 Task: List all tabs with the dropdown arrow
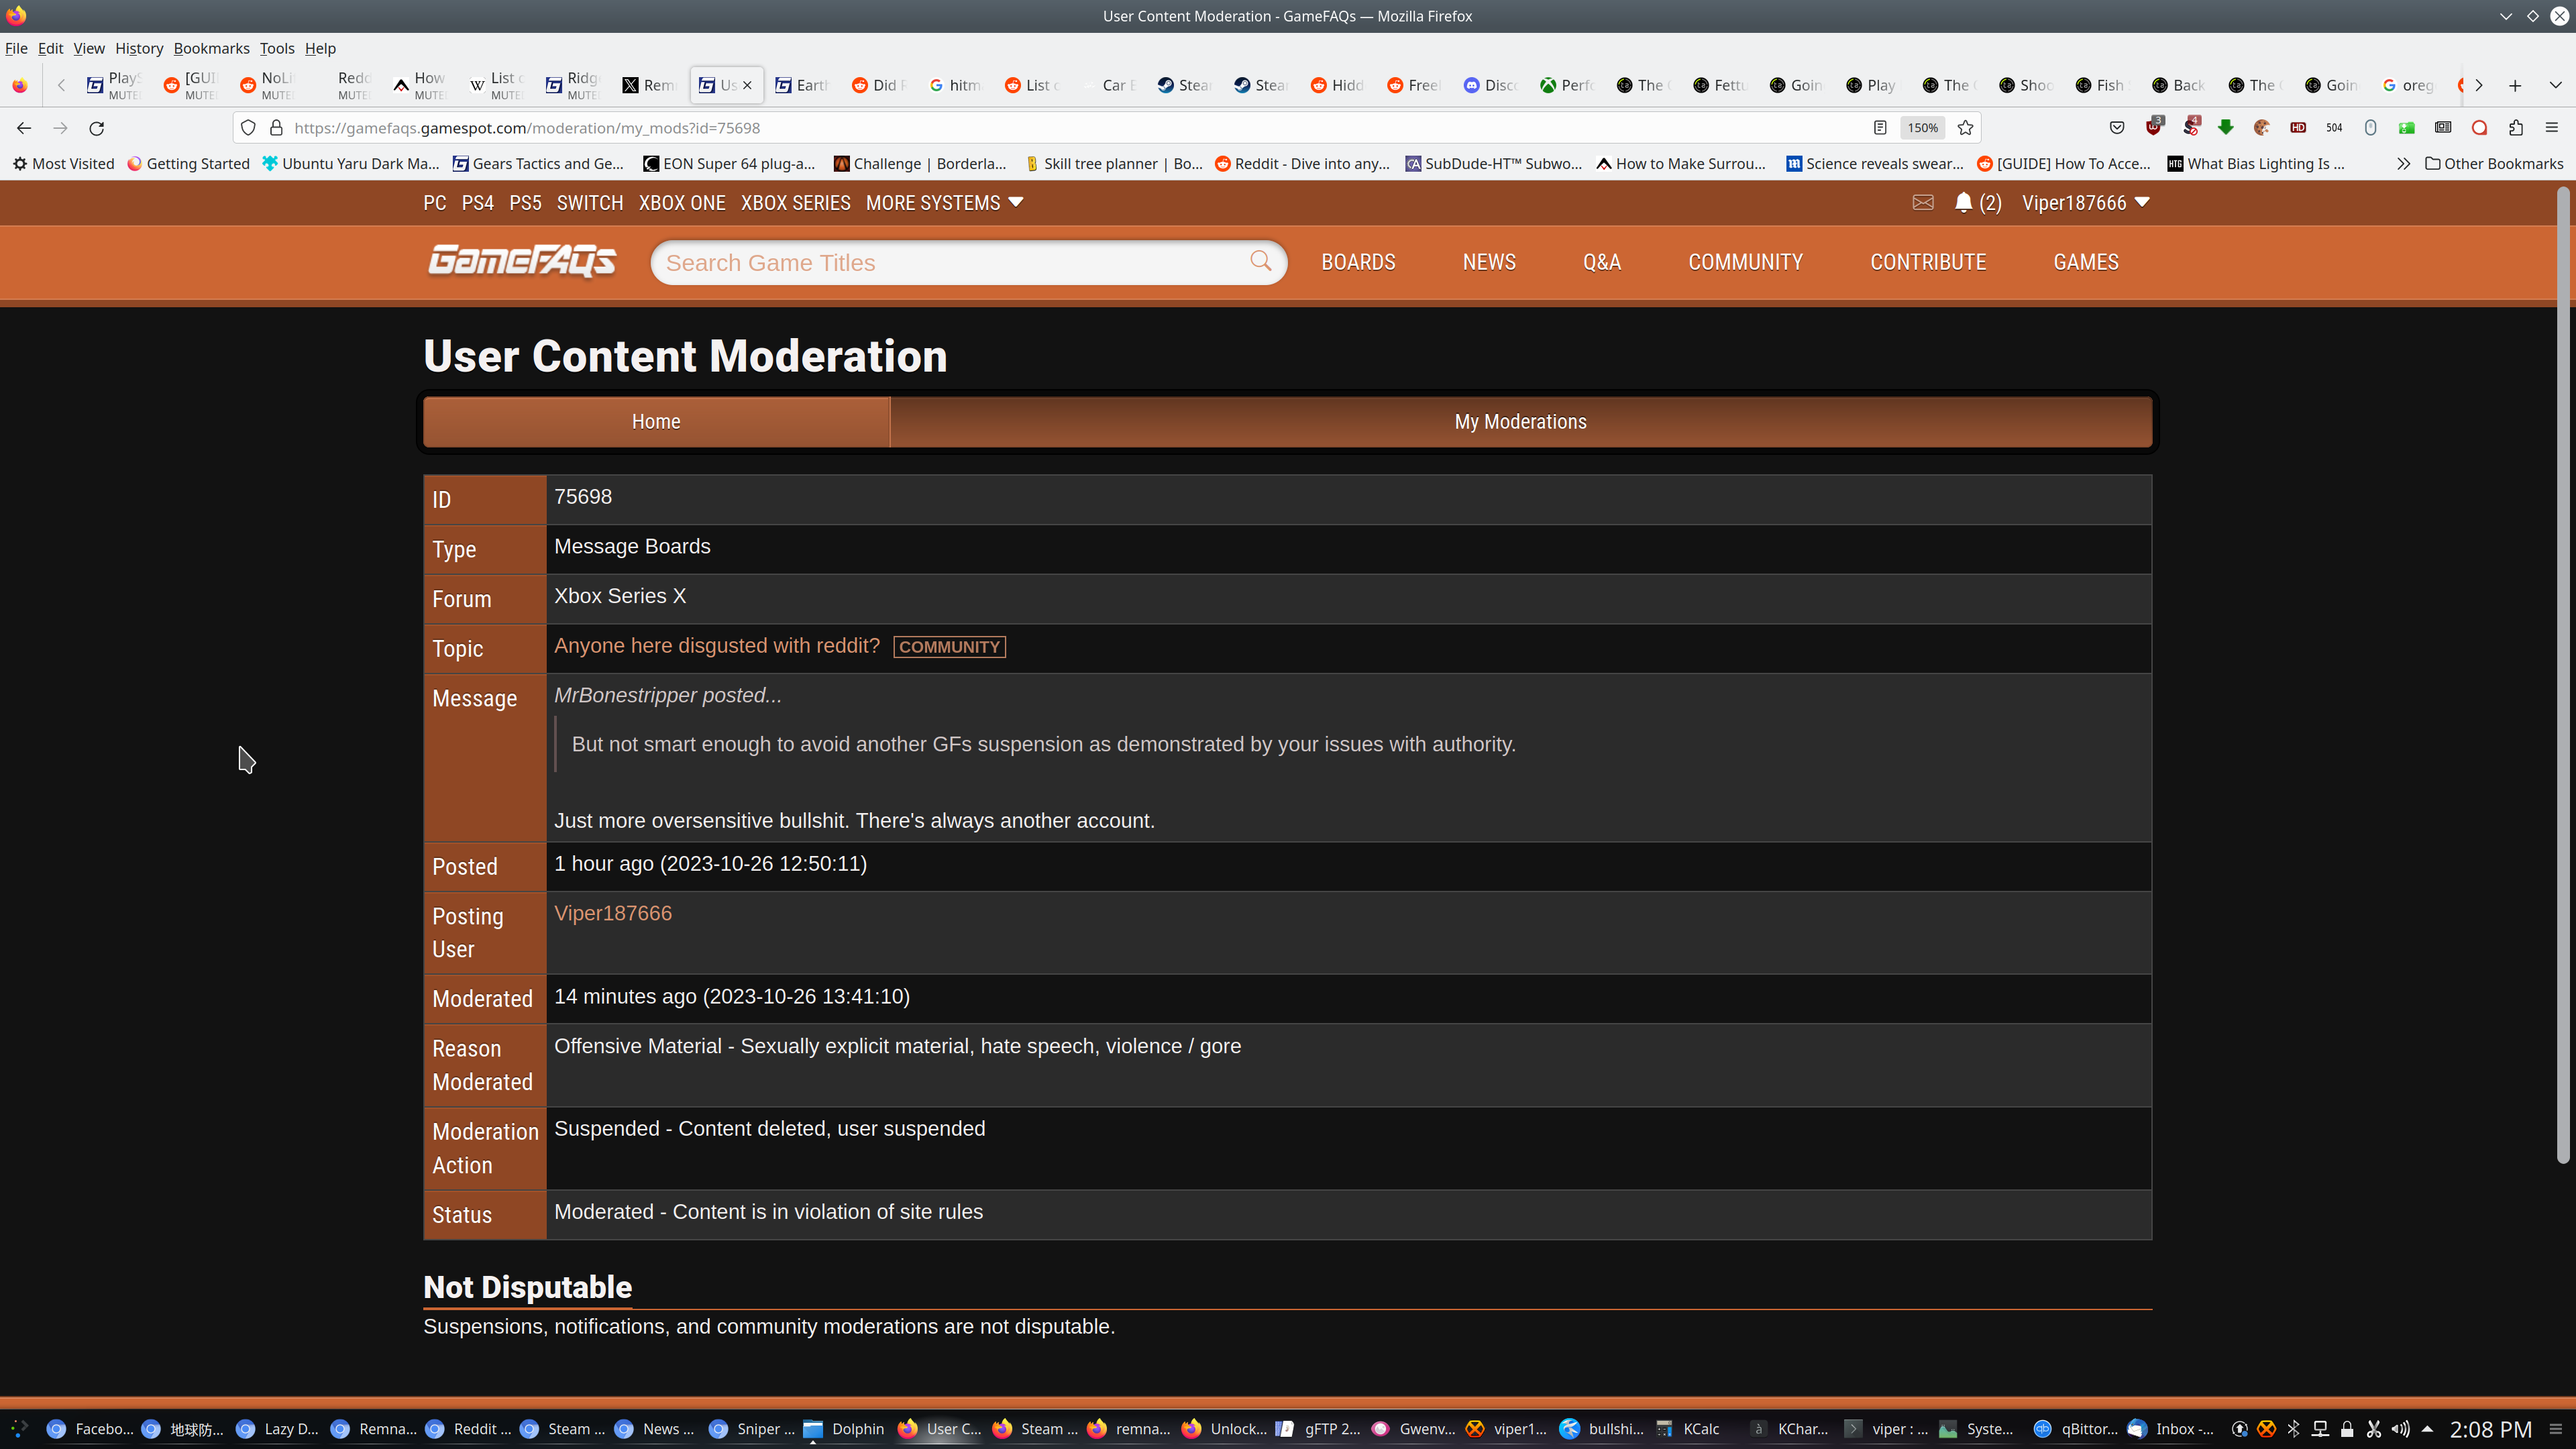2555,85
